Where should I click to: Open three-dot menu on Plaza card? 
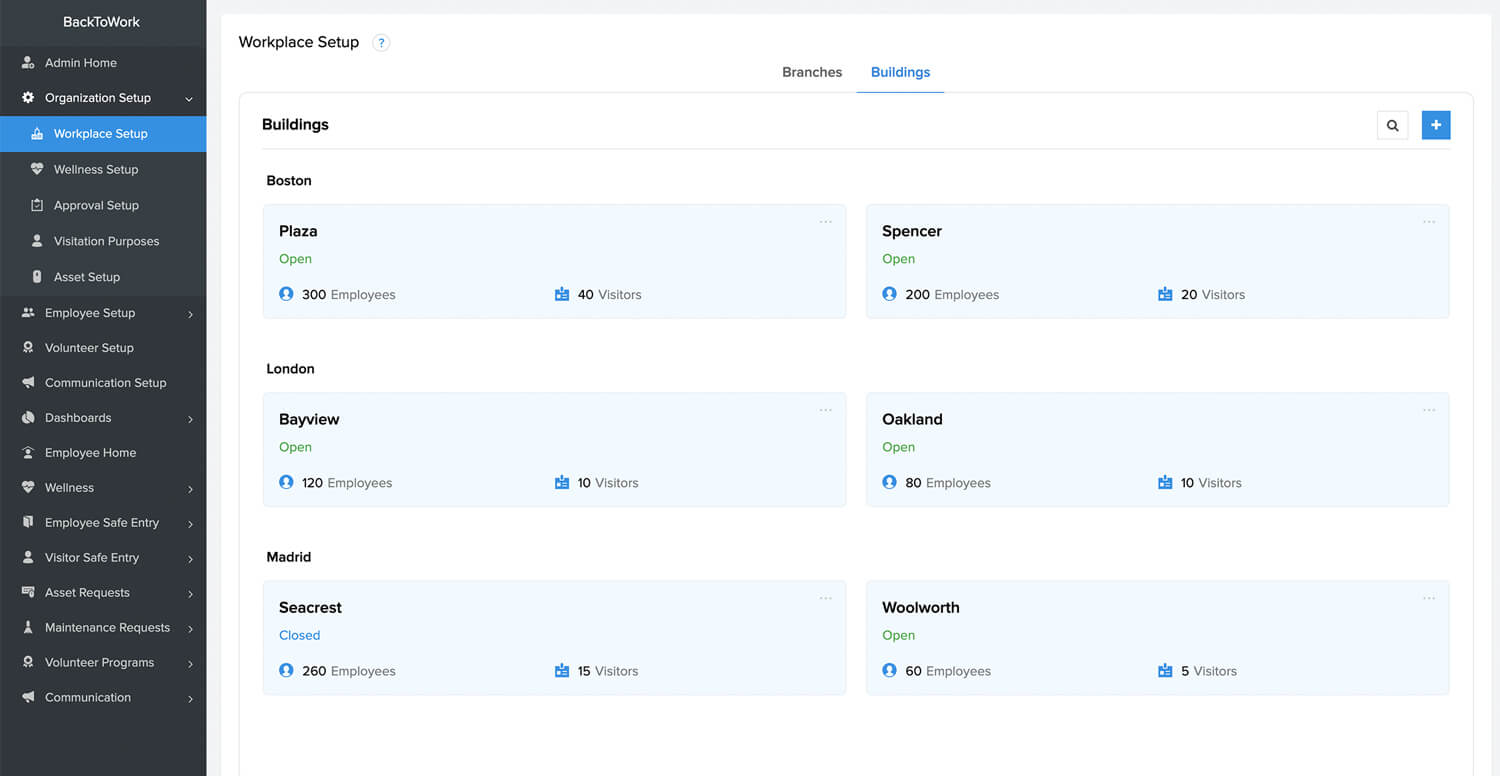(x=825, y=222)
